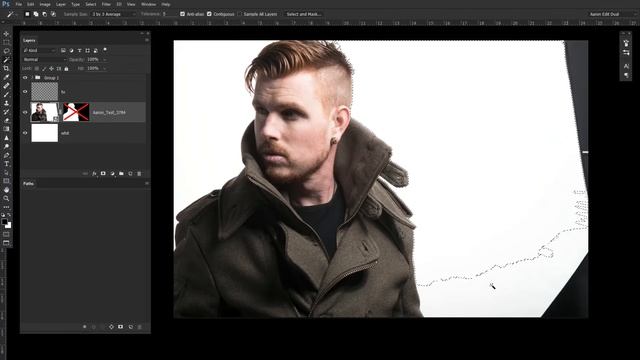Select the Clone Stamp tool

6,103
